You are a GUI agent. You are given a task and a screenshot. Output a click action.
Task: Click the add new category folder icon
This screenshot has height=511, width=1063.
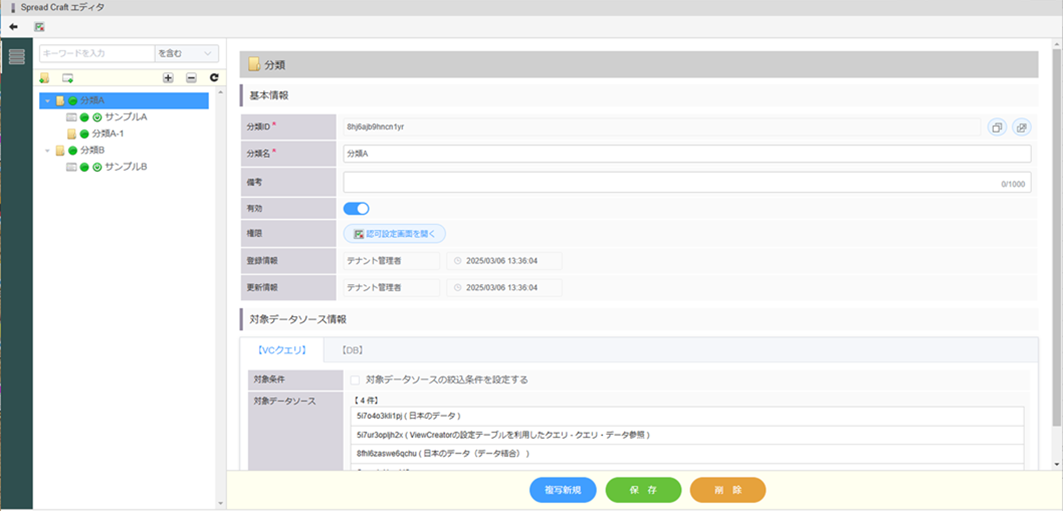pos(44,78)
